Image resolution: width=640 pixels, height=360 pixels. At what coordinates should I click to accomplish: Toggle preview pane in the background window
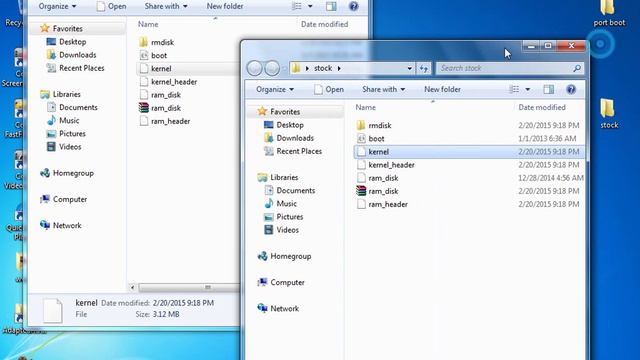(x=331, y=7)
